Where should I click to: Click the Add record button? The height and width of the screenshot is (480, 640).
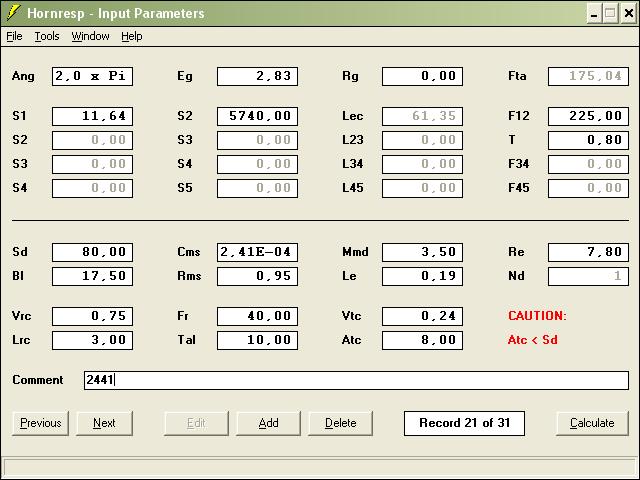coord(268,423)
